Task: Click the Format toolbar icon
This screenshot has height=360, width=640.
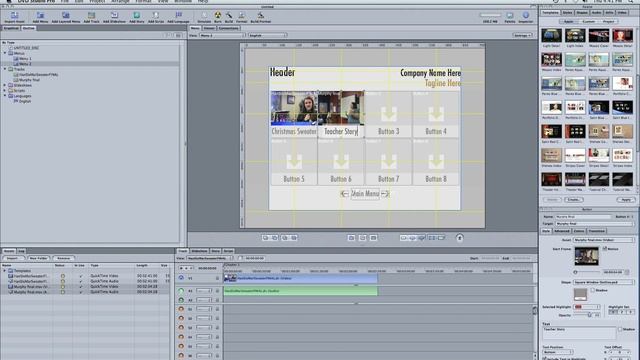Action: pyautogui.click(x=242, y=16)
